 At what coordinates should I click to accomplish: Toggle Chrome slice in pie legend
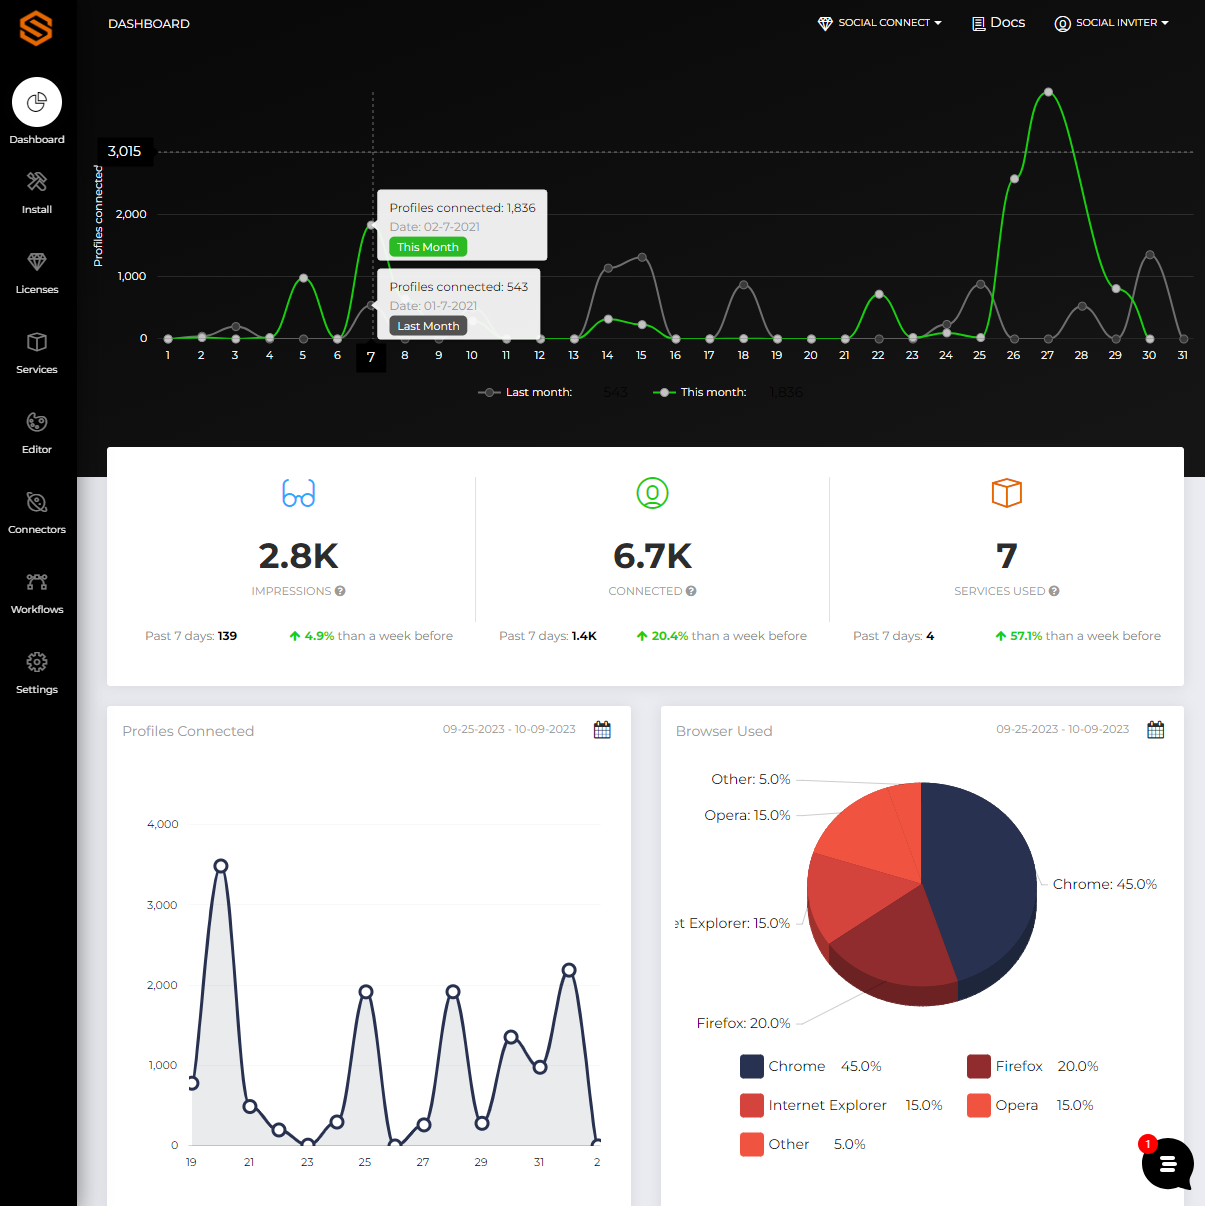point(811,1066)
